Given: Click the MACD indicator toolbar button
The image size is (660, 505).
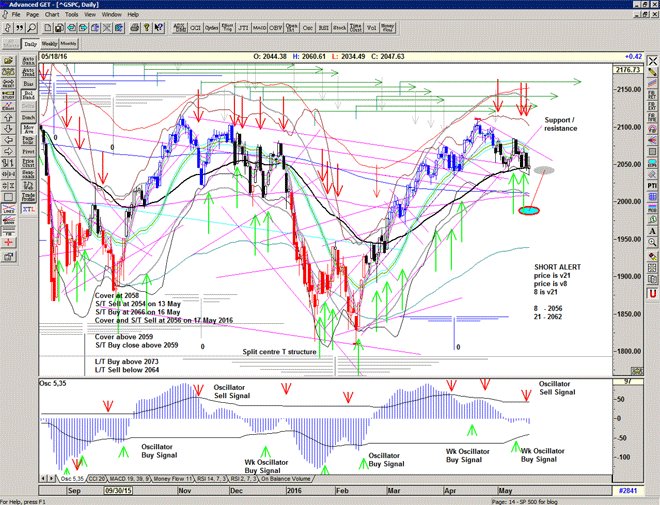Looking at the screenshot, I should point(258,28).
